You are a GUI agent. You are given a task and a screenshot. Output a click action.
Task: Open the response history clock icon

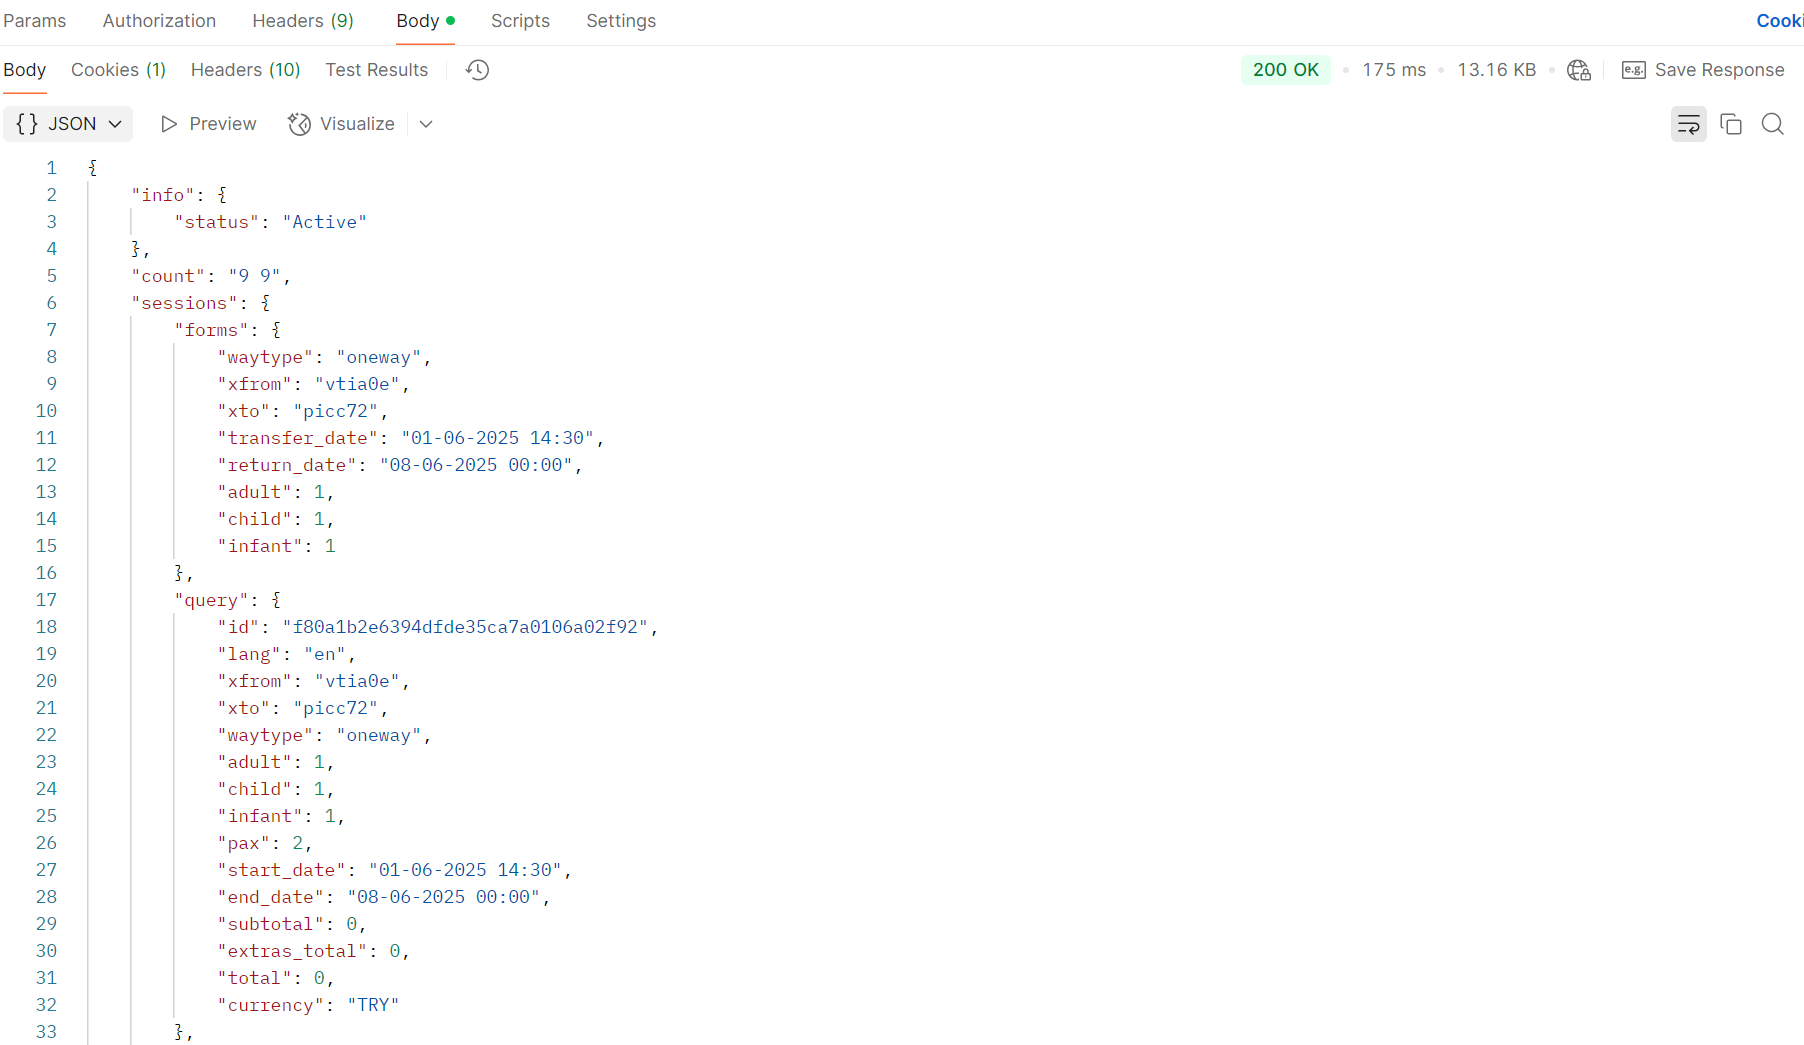(478, 70)
